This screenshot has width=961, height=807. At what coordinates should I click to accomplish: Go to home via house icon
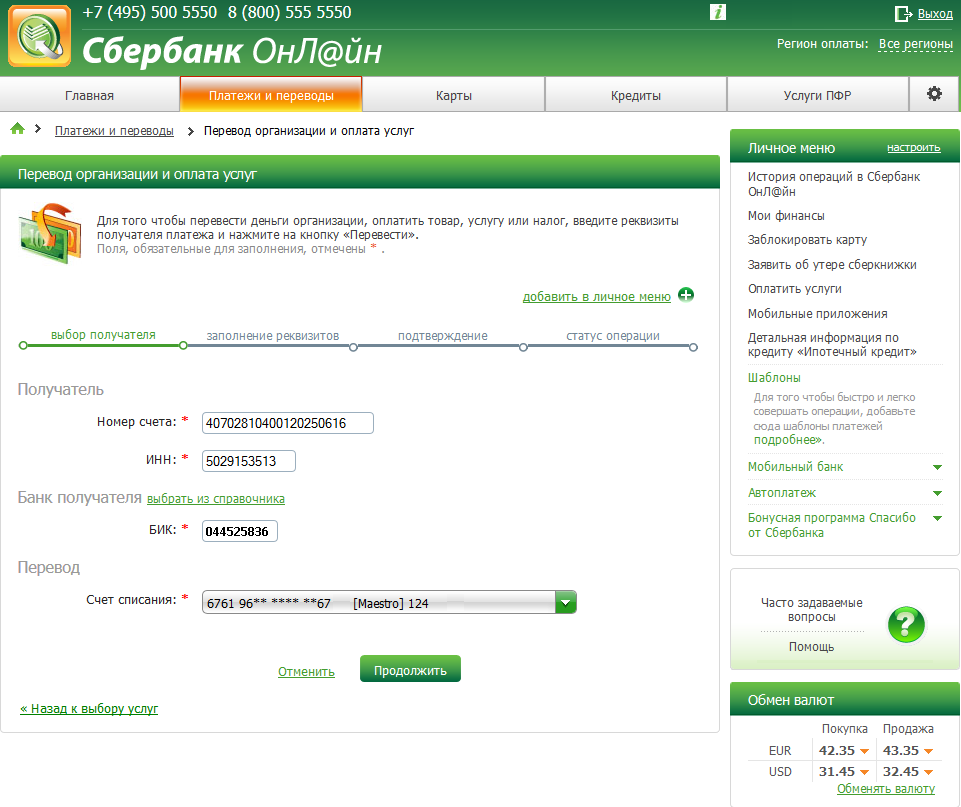click(18, 129)
